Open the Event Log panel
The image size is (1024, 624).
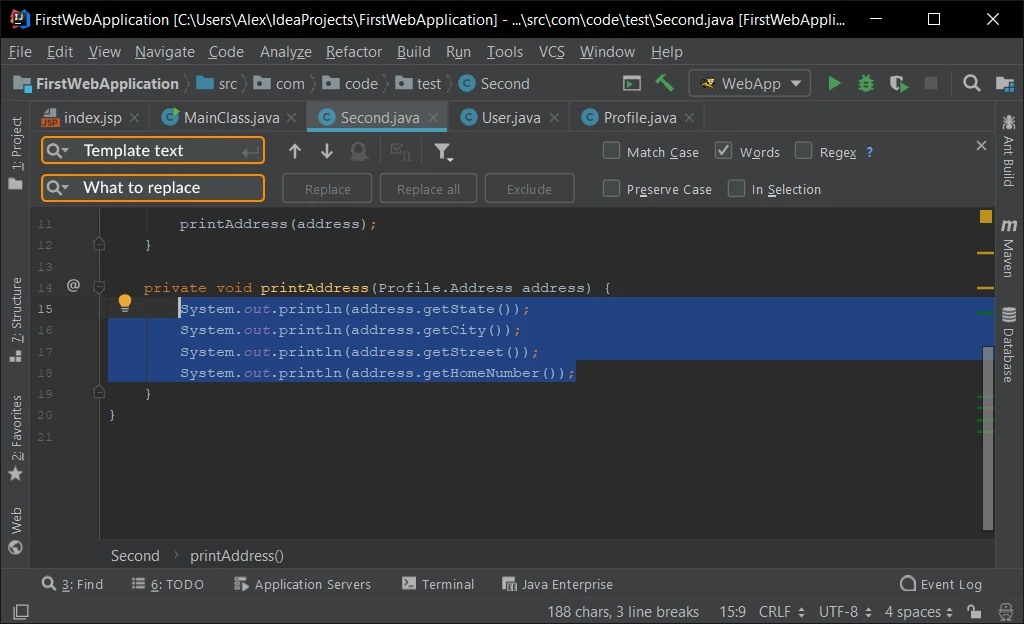click(941, 585)
